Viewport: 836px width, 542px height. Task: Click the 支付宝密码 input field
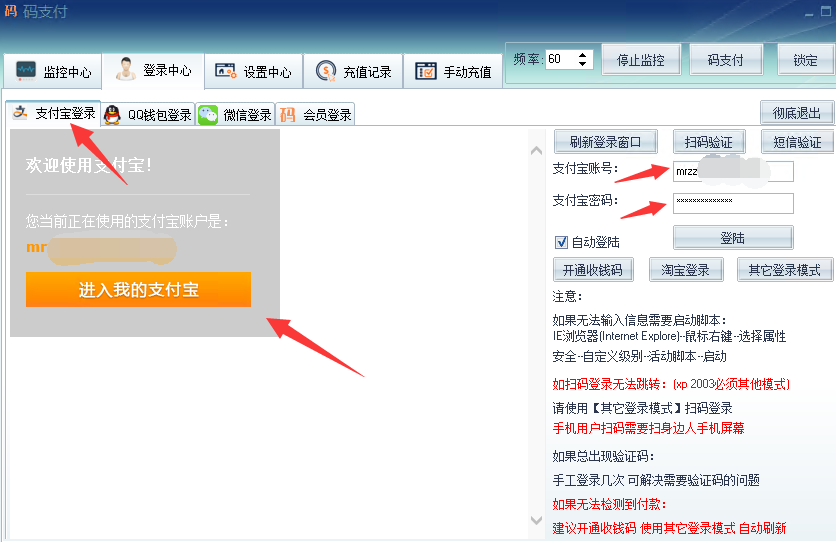732,203
